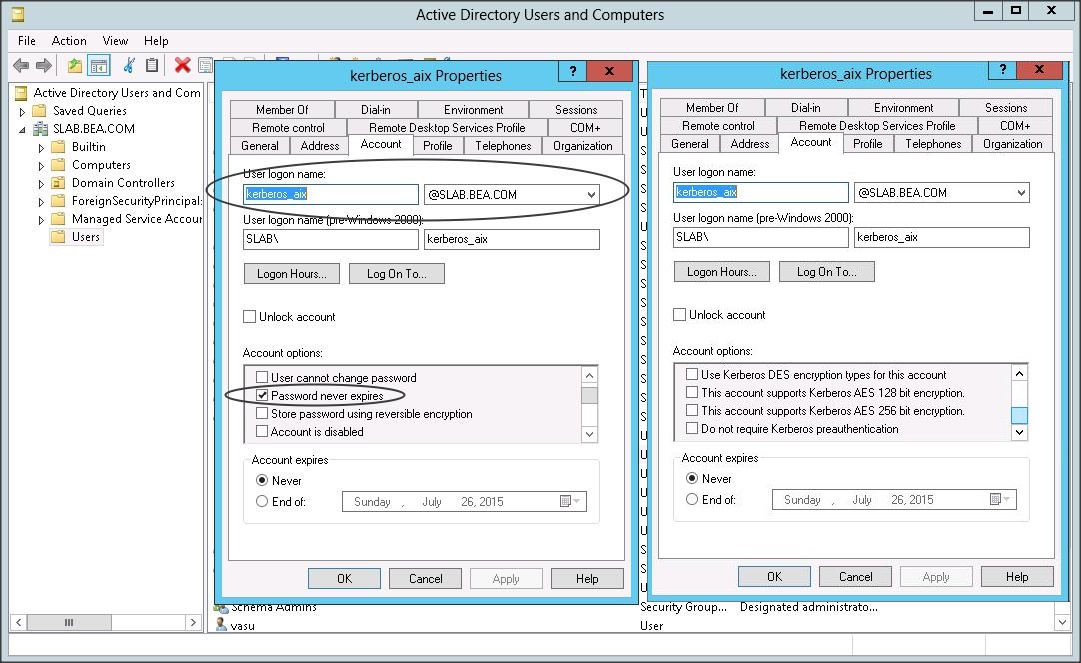Enable Kerberos AES 256 bit encryption support
This screenshot has height=663, width=1081.
click(692, 410)
